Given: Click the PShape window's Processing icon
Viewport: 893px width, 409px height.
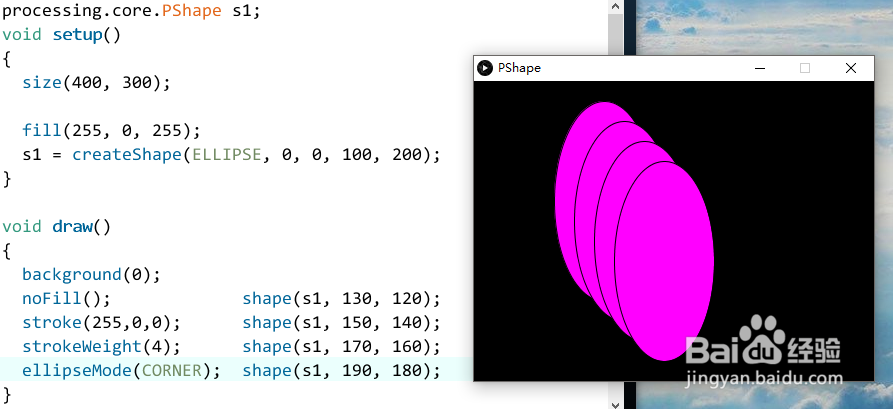Looking at the screenshot, I should (x=485, y=68).
